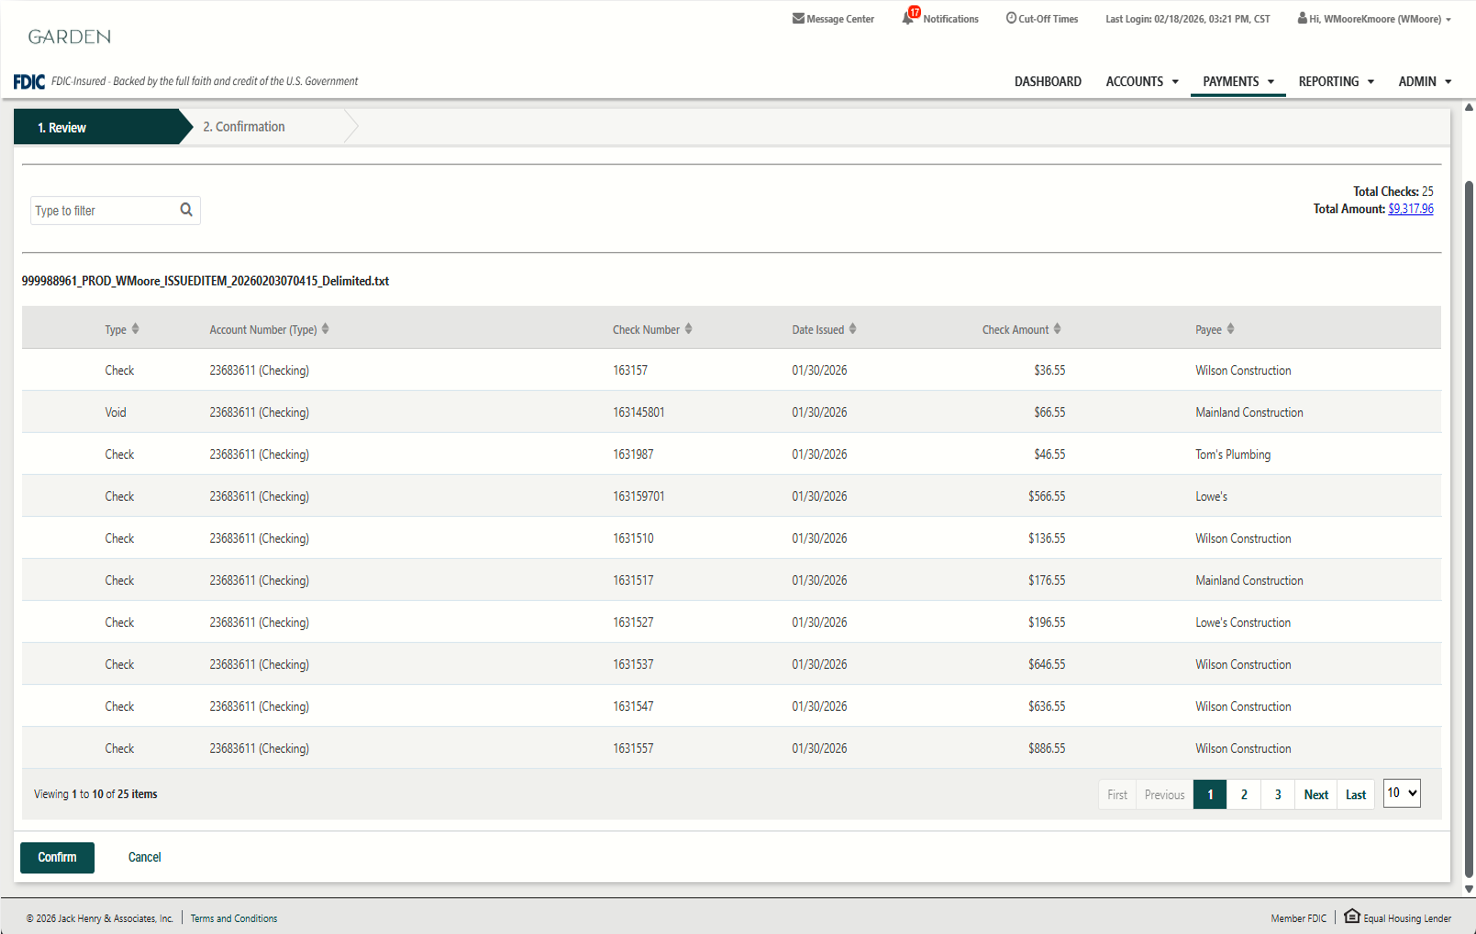
Task: Click the Notifications bell icon
Action: (908, 18)
